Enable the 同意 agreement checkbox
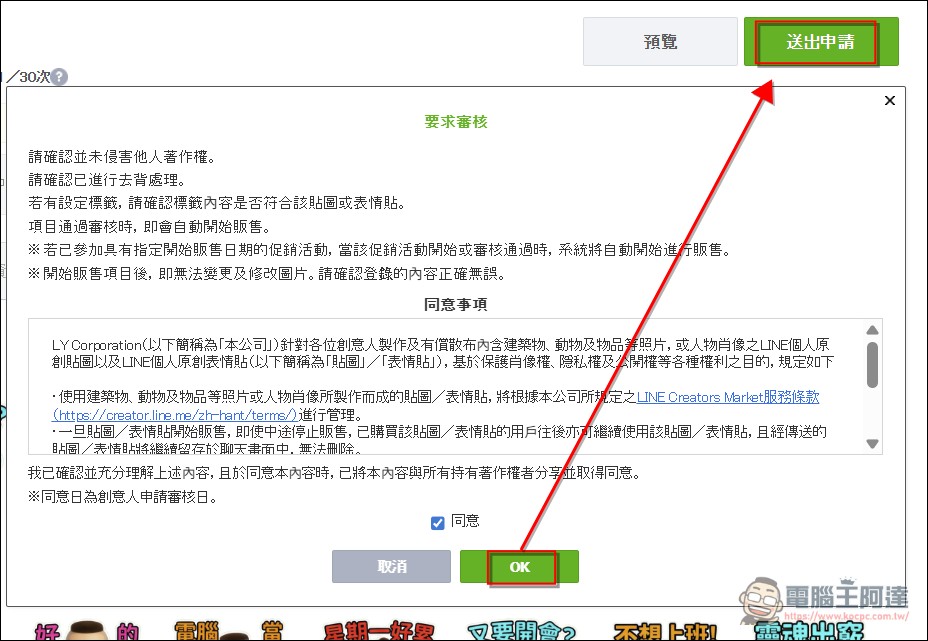The image size is (928, 641). [437, 522]
